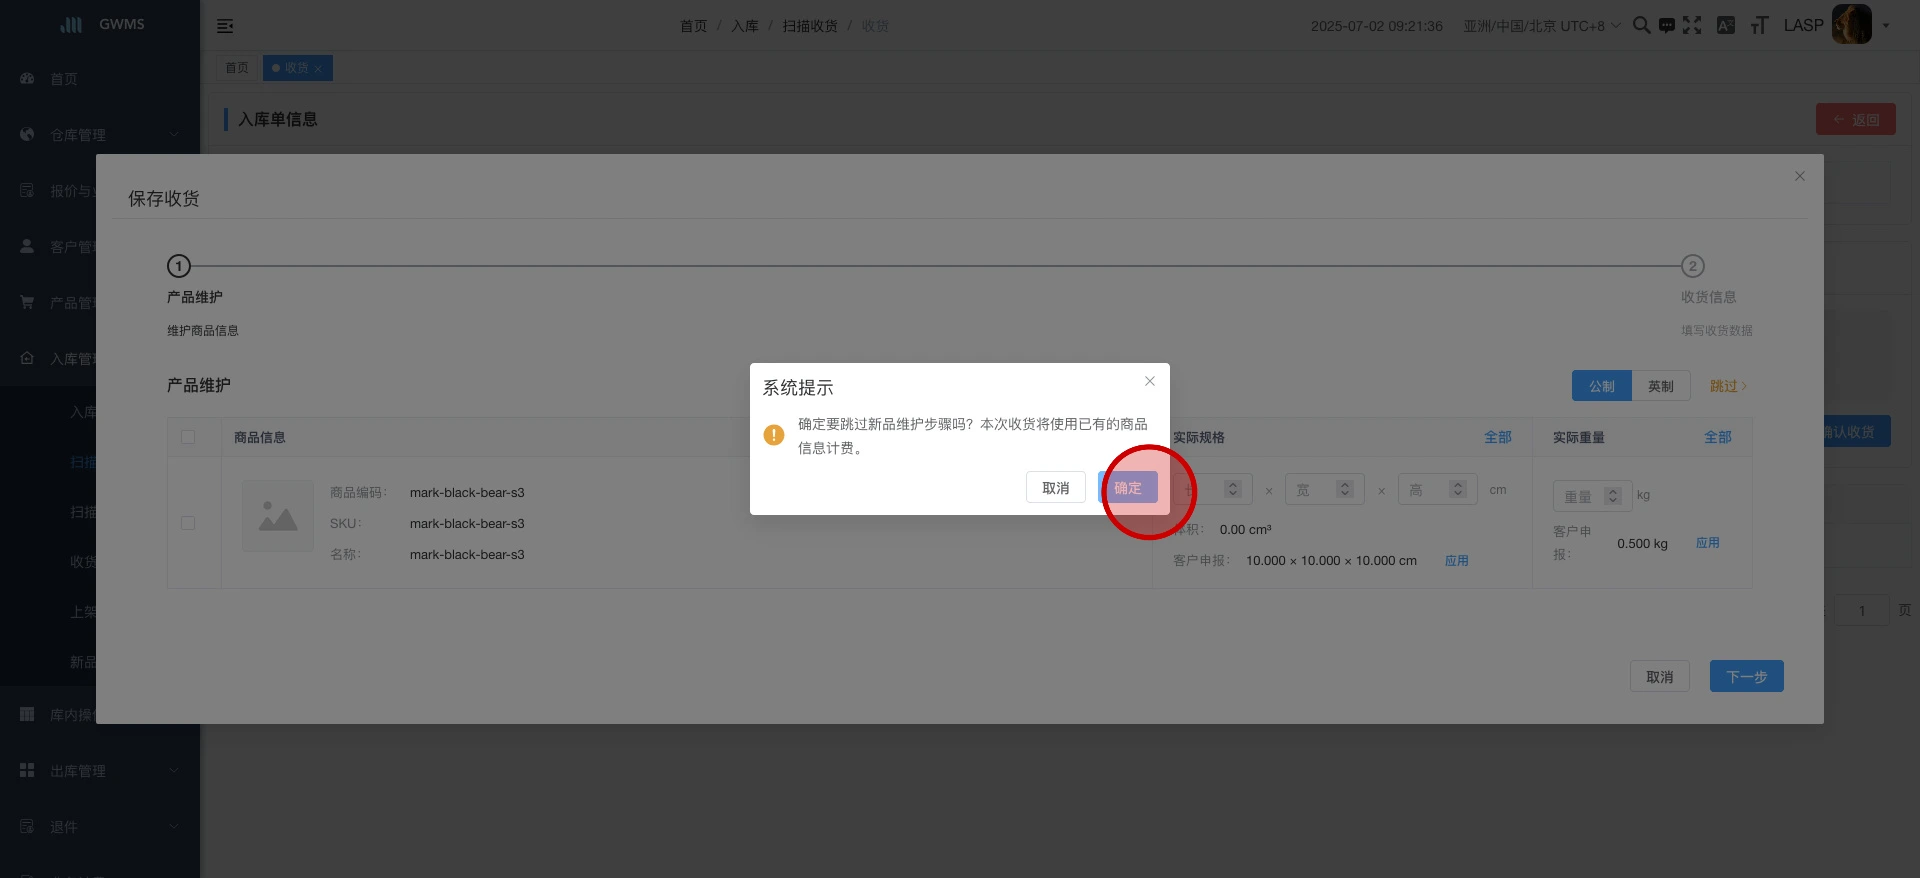Expand the 出库管理 sidebar menu
The height and width of the screenshot is (878, 1920).
coord(100,771)
